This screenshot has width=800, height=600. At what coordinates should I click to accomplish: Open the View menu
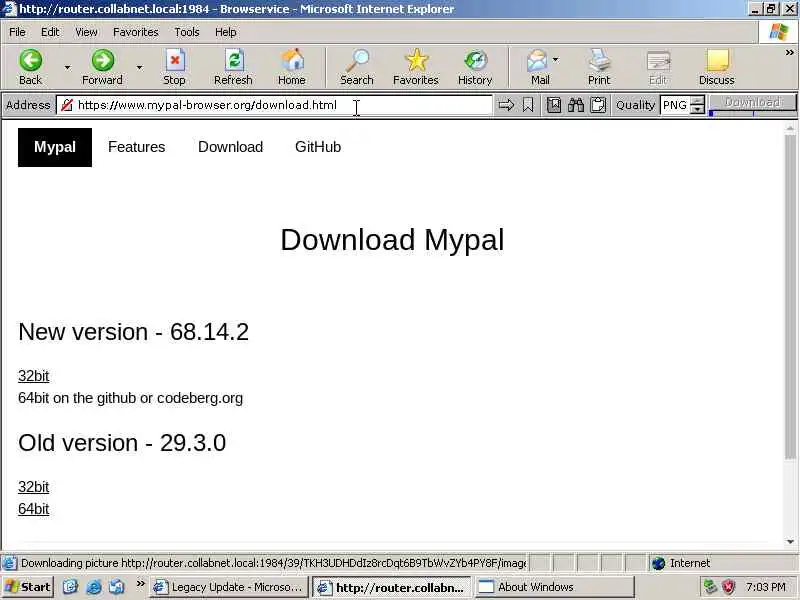tap(86, 32)
